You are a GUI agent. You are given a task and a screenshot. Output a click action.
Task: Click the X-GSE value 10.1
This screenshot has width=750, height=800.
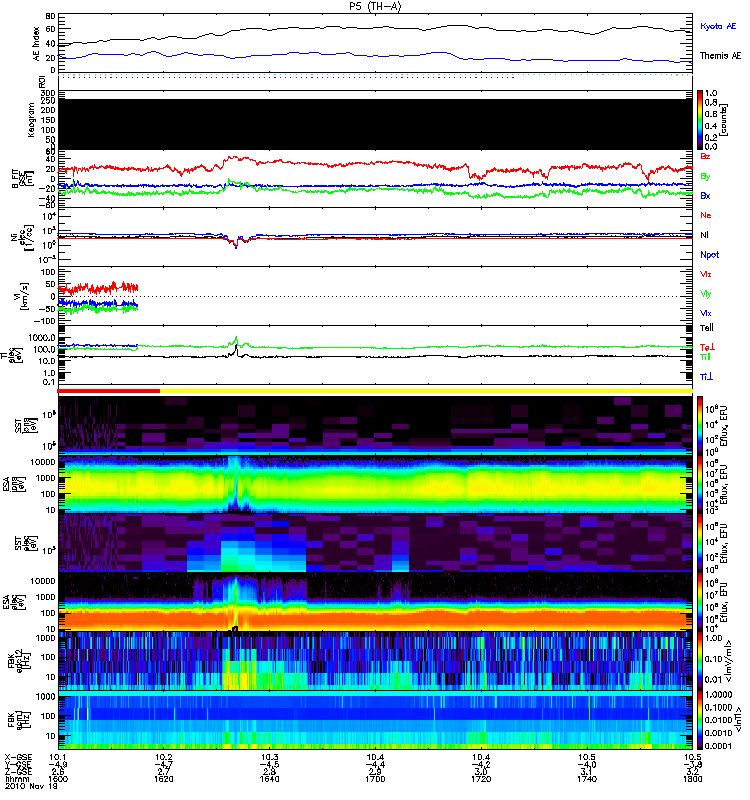(x=58, y=757)
